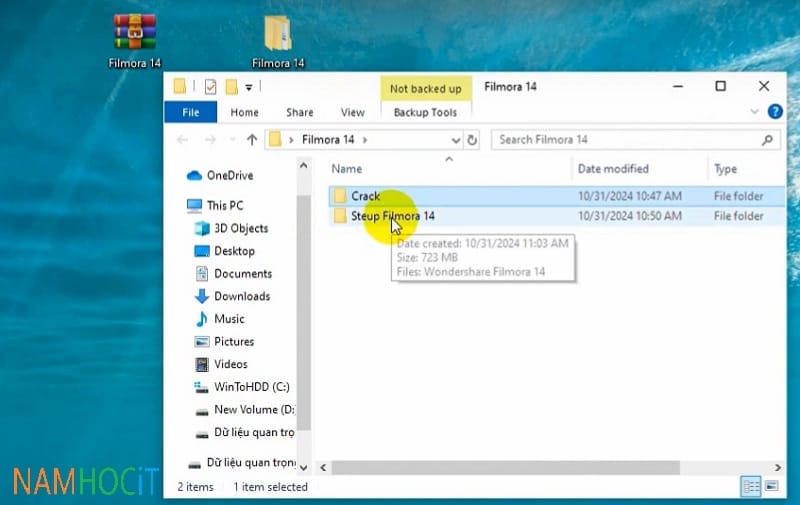Image resolution: width=800 pixels, height=505 pixels.
Task: Click the 10/31/2024 10:50 AM date cell
Action: pyautogui.click(x=630, y=216)
